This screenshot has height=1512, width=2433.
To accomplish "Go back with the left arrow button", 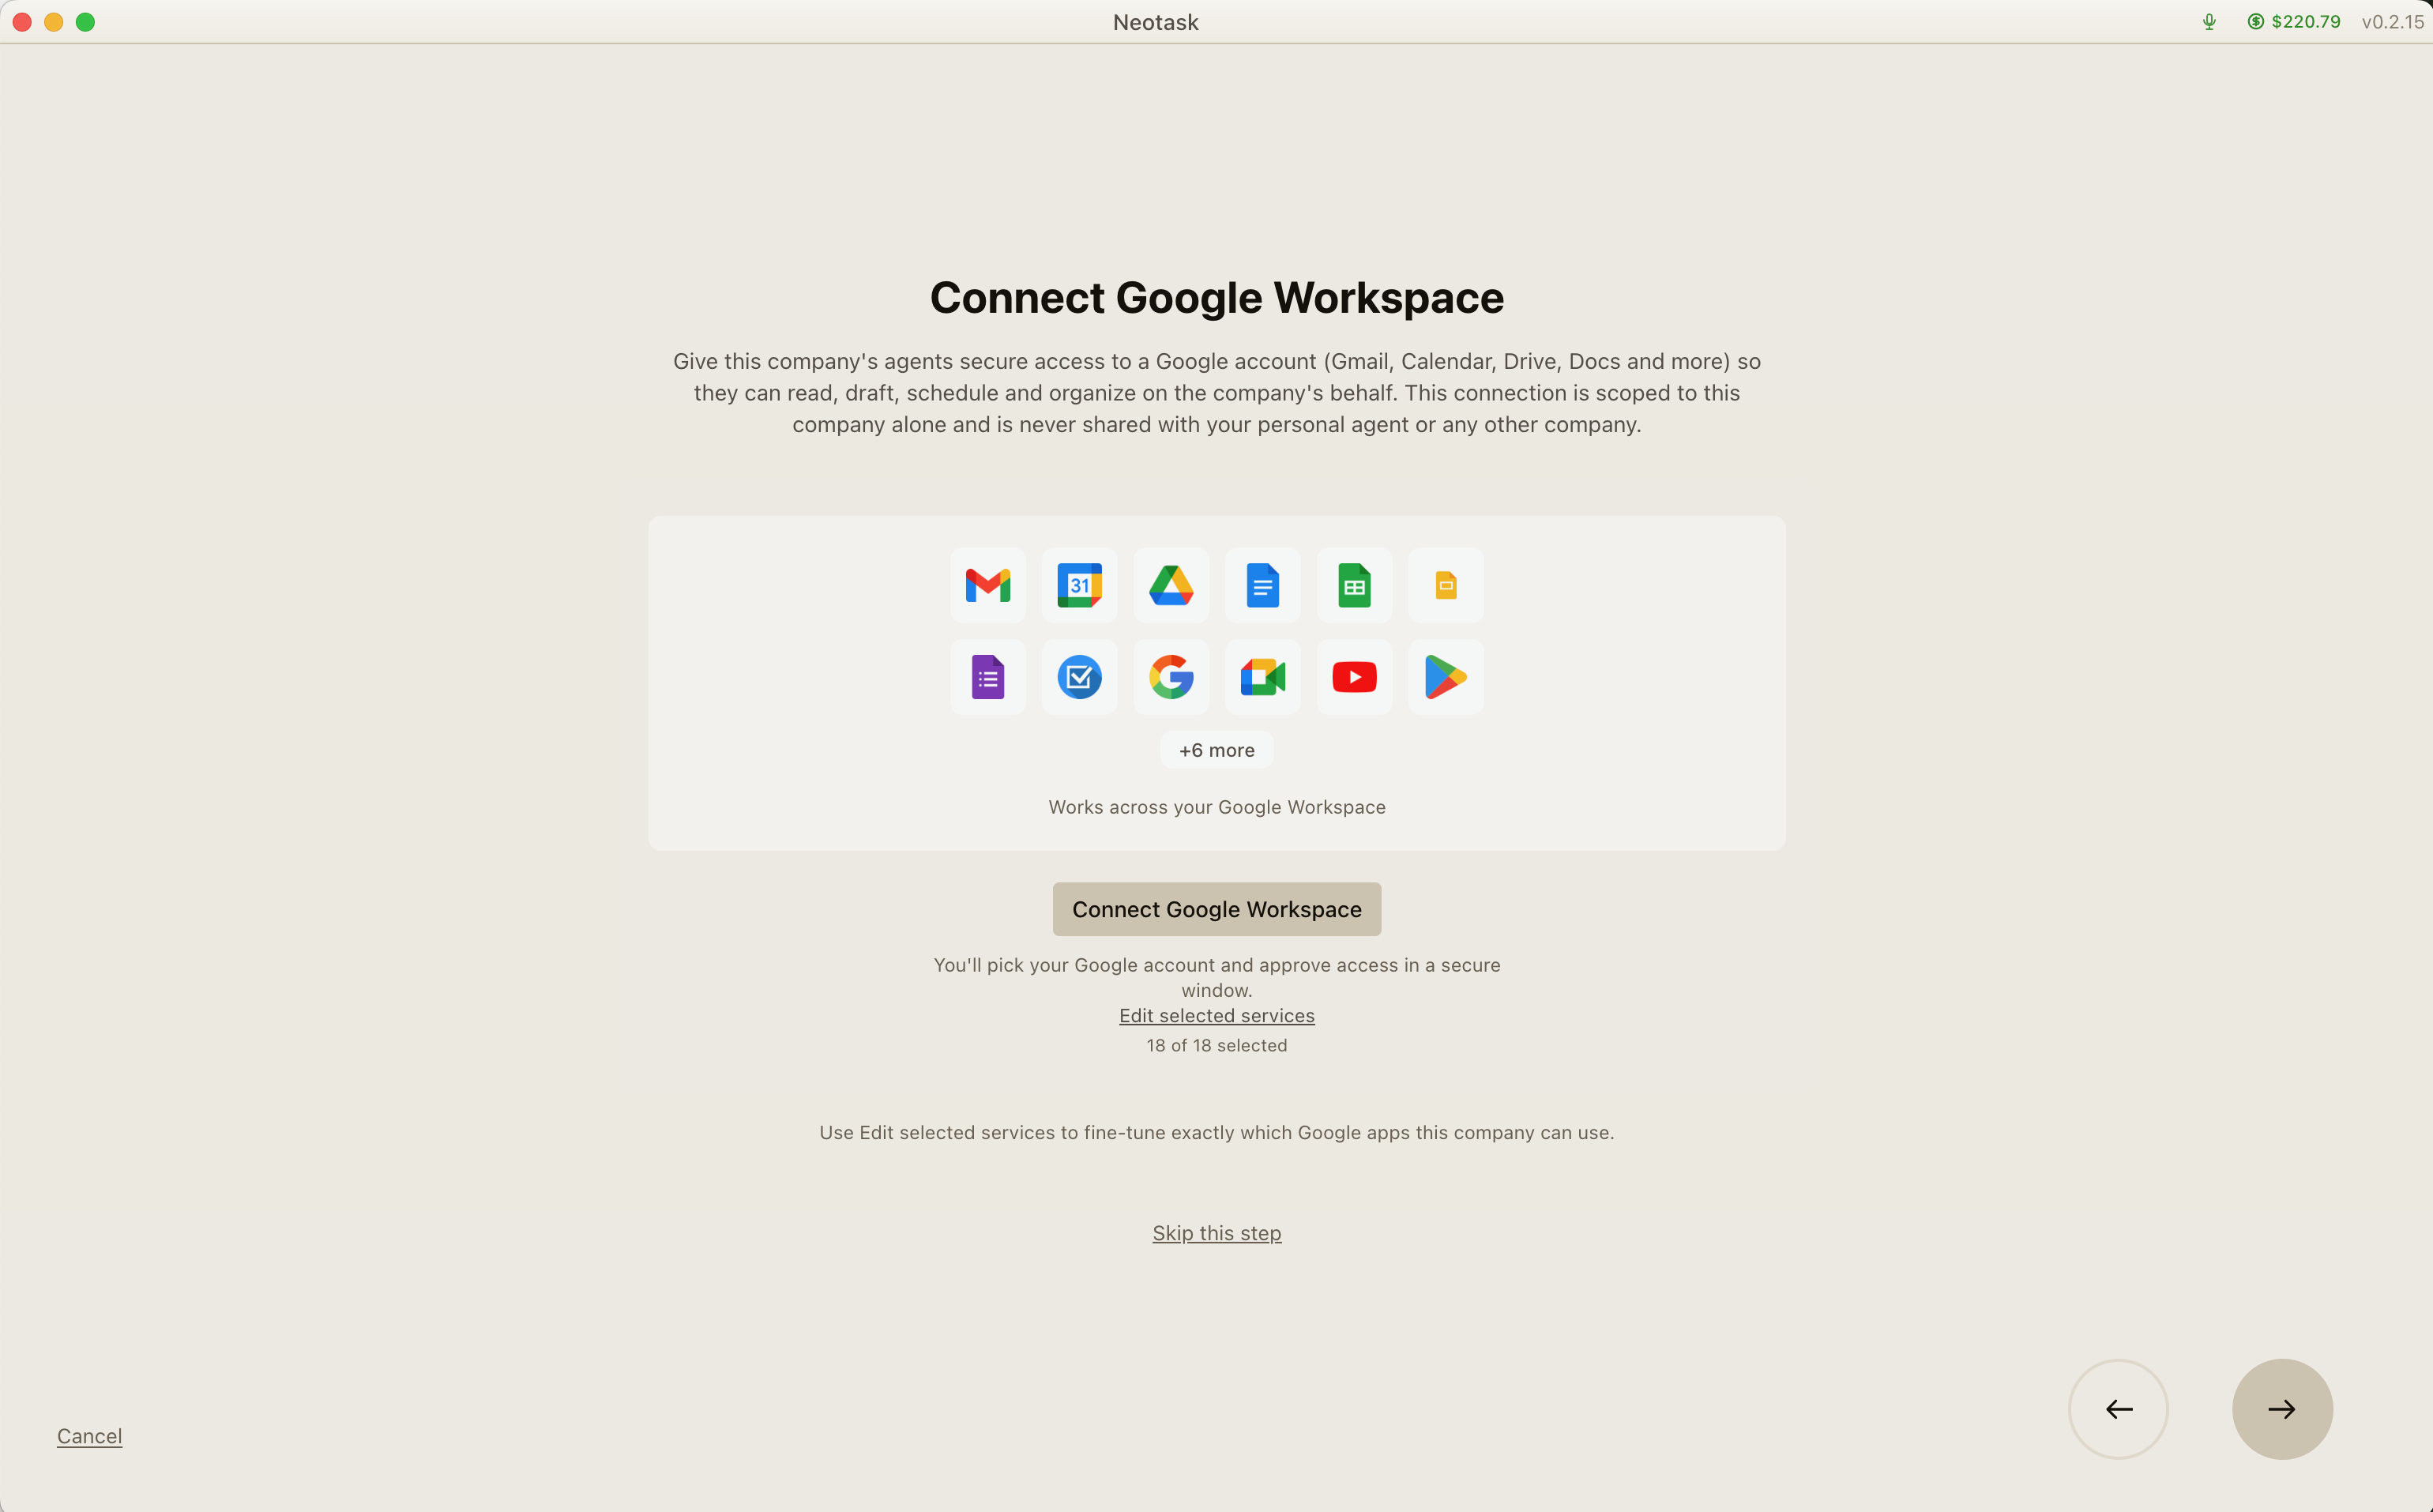I will point(2118,1409).
